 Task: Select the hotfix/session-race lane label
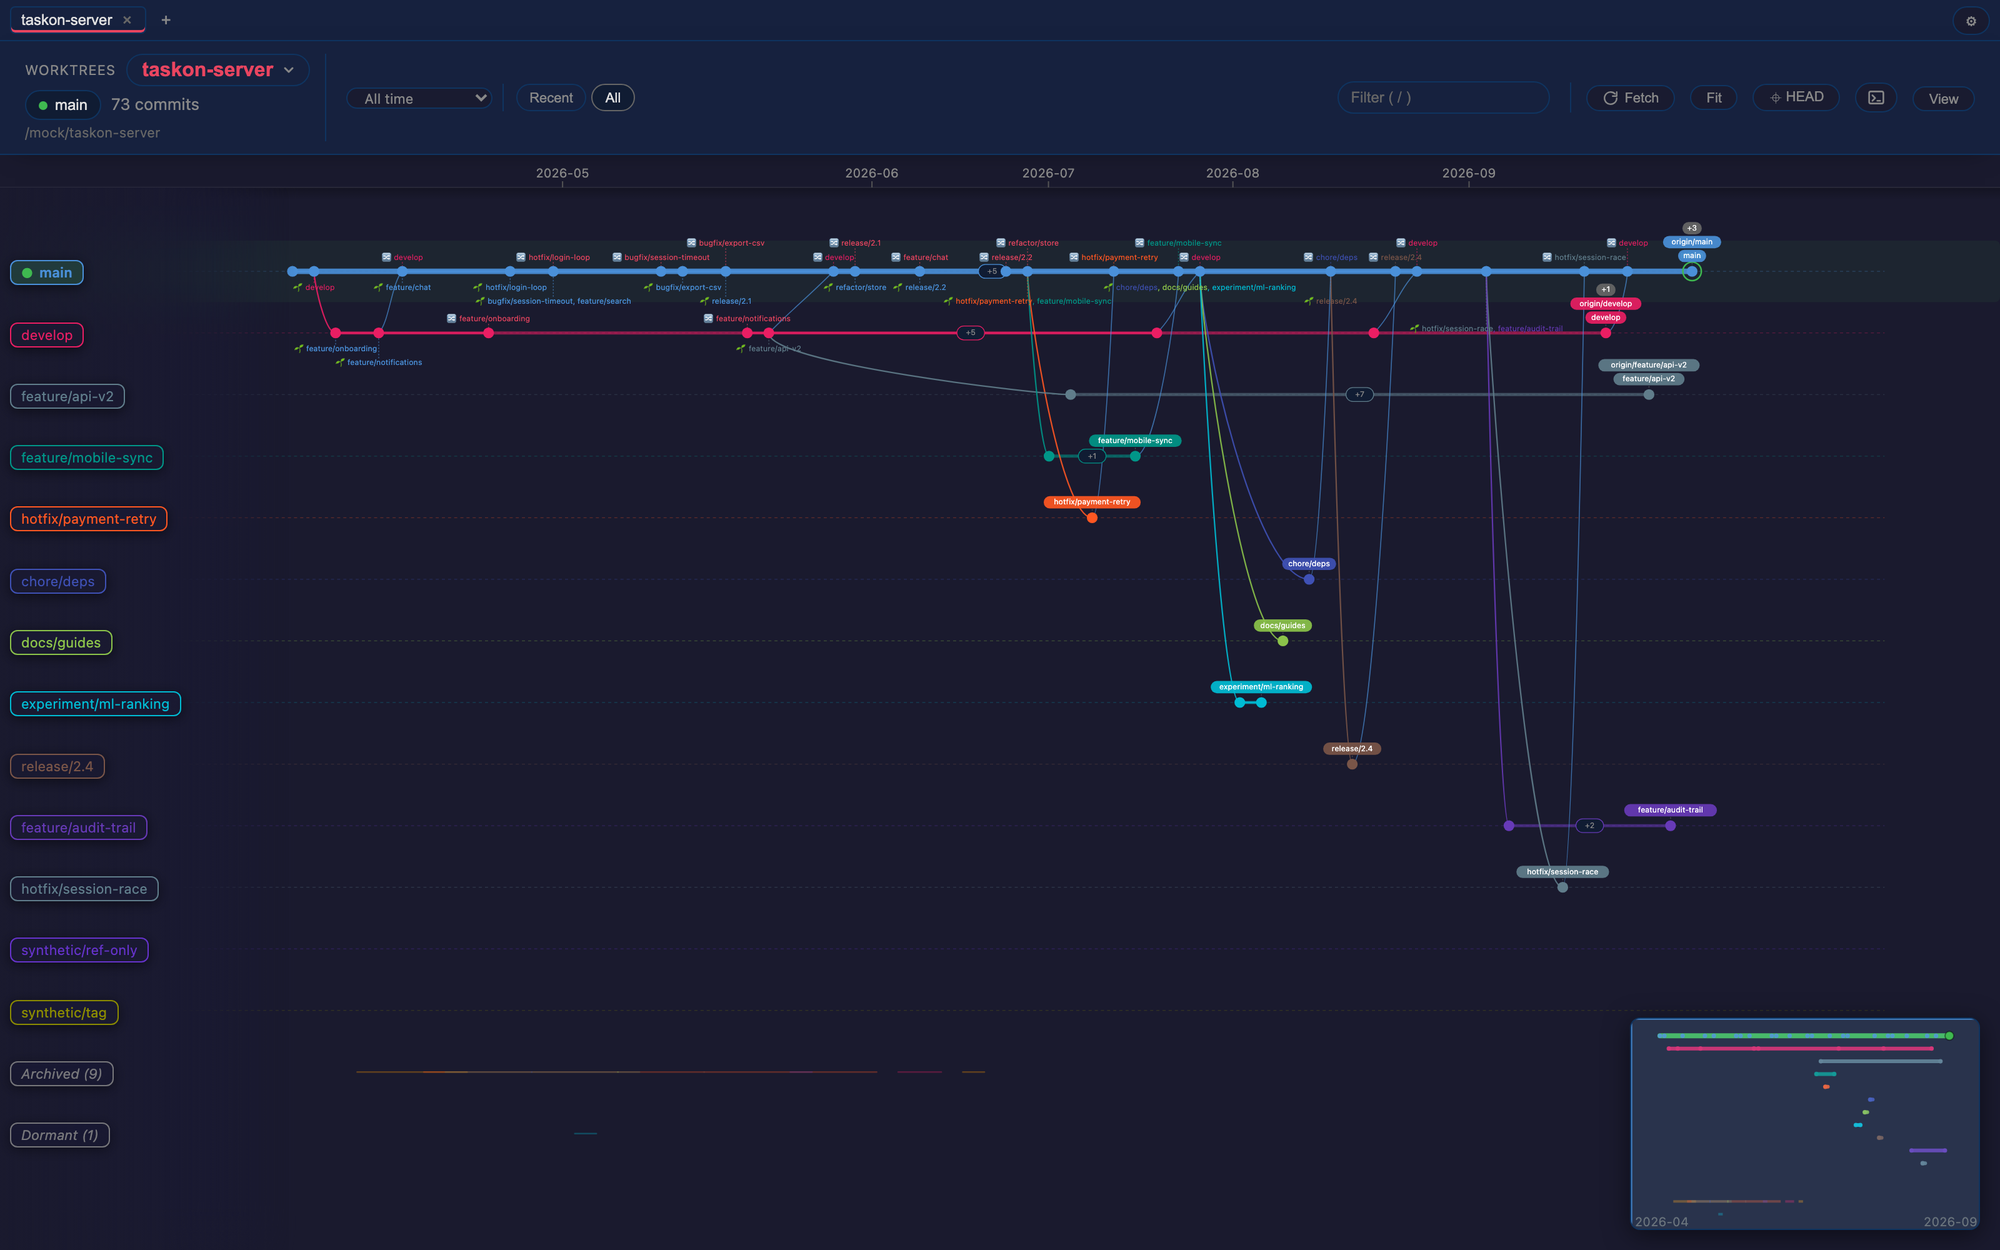[84, 889]
